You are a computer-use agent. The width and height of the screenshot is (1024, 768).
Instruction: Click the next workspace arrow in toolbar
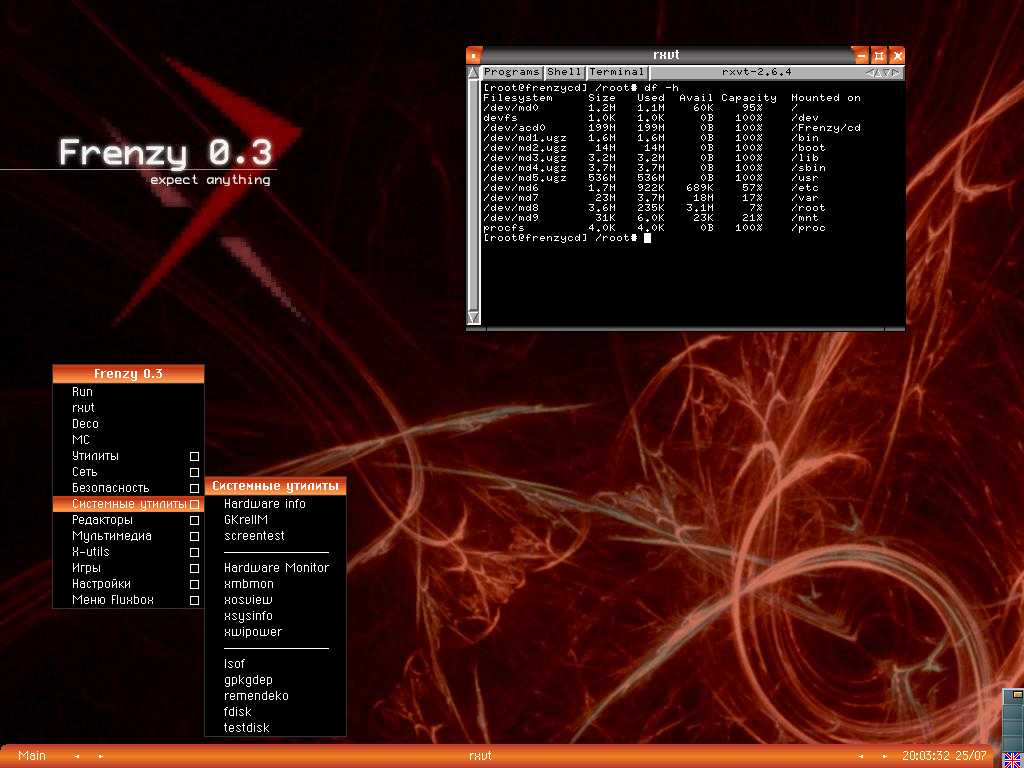(x=100, y=756)
